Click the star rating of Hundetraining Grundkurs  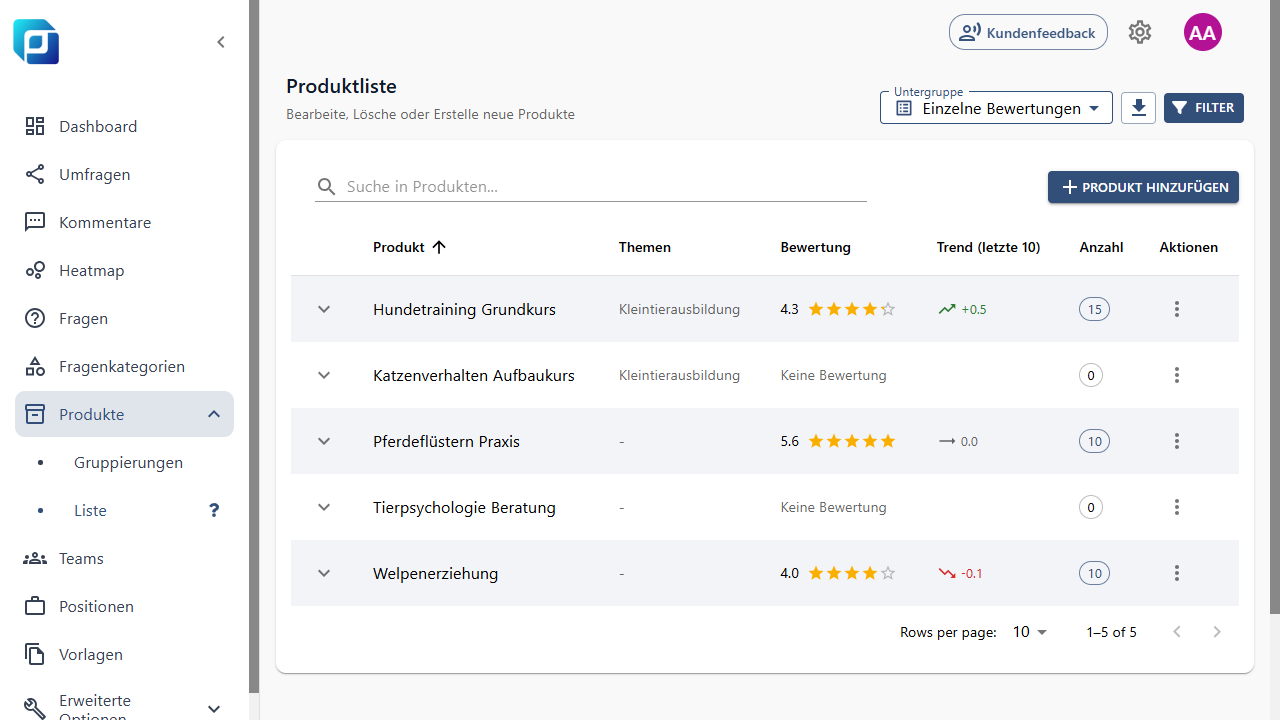(x=852, y=309)
